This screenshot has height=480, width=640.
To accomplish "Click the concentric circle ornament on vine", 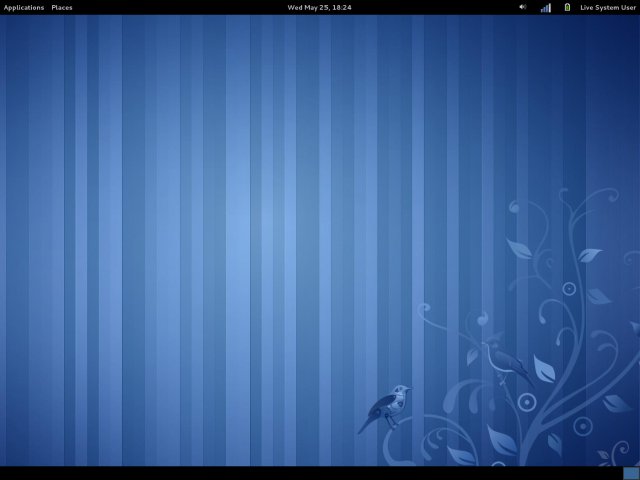I will pyautogui.click(x=569, y=289).
